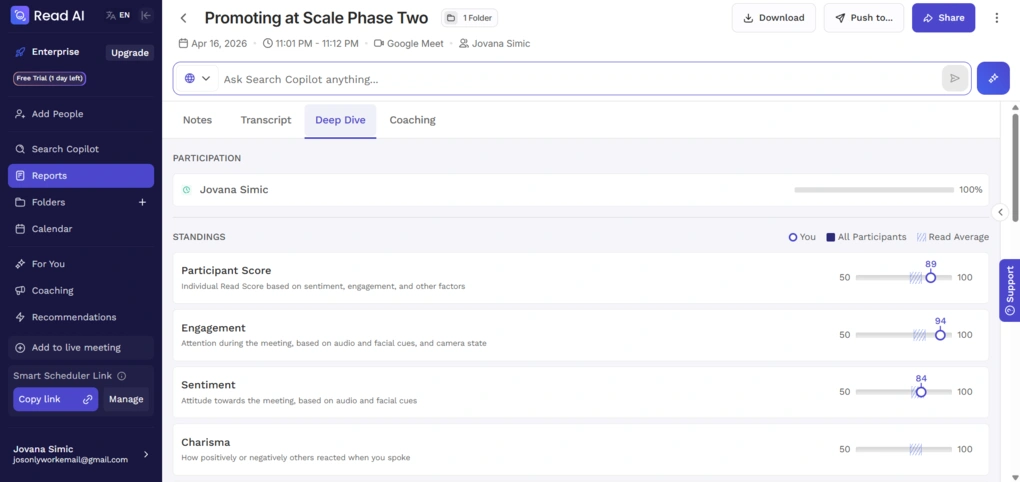This screenshot has width=1020, height=482.
Task: Click the Smart Scheduler Link info icon
Action: (x=122, y=376)
